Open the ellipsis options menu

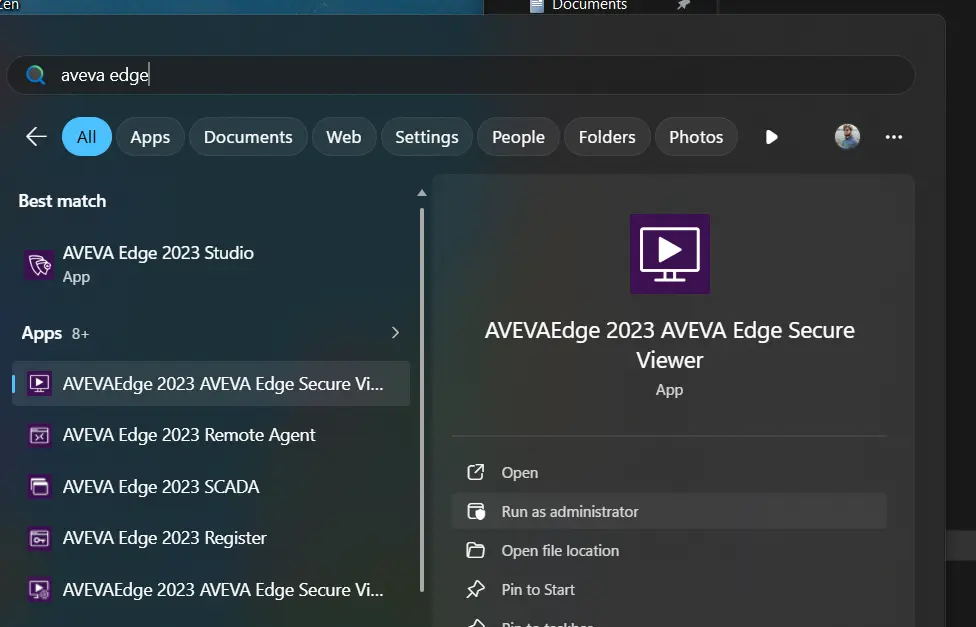point(893,136)
